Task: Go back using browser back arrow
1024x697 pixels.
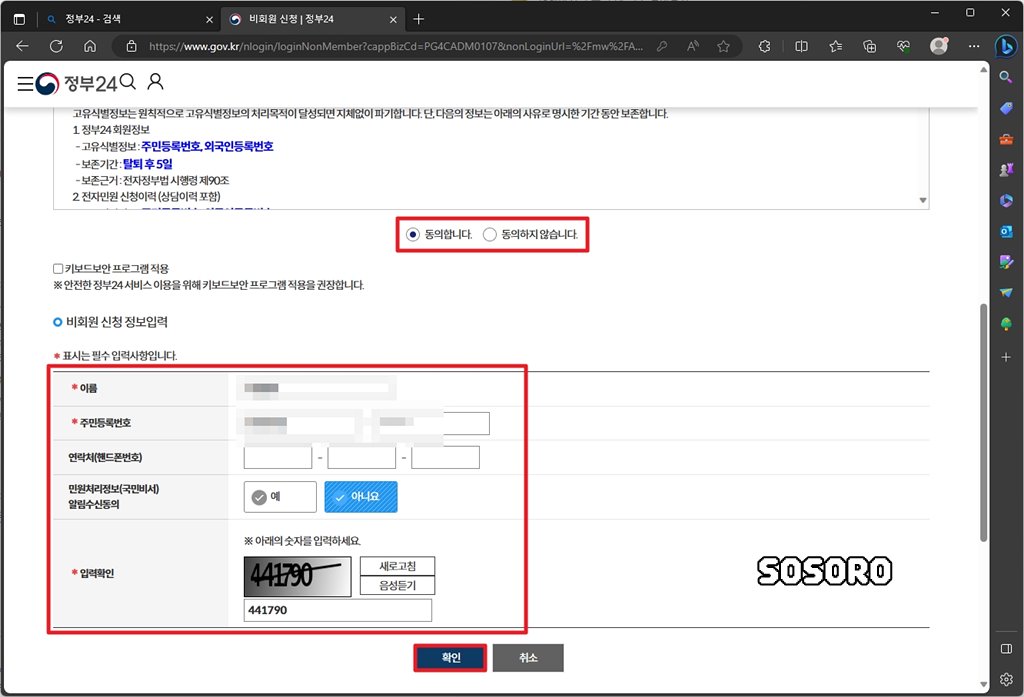Action: (x=22, y=46)
